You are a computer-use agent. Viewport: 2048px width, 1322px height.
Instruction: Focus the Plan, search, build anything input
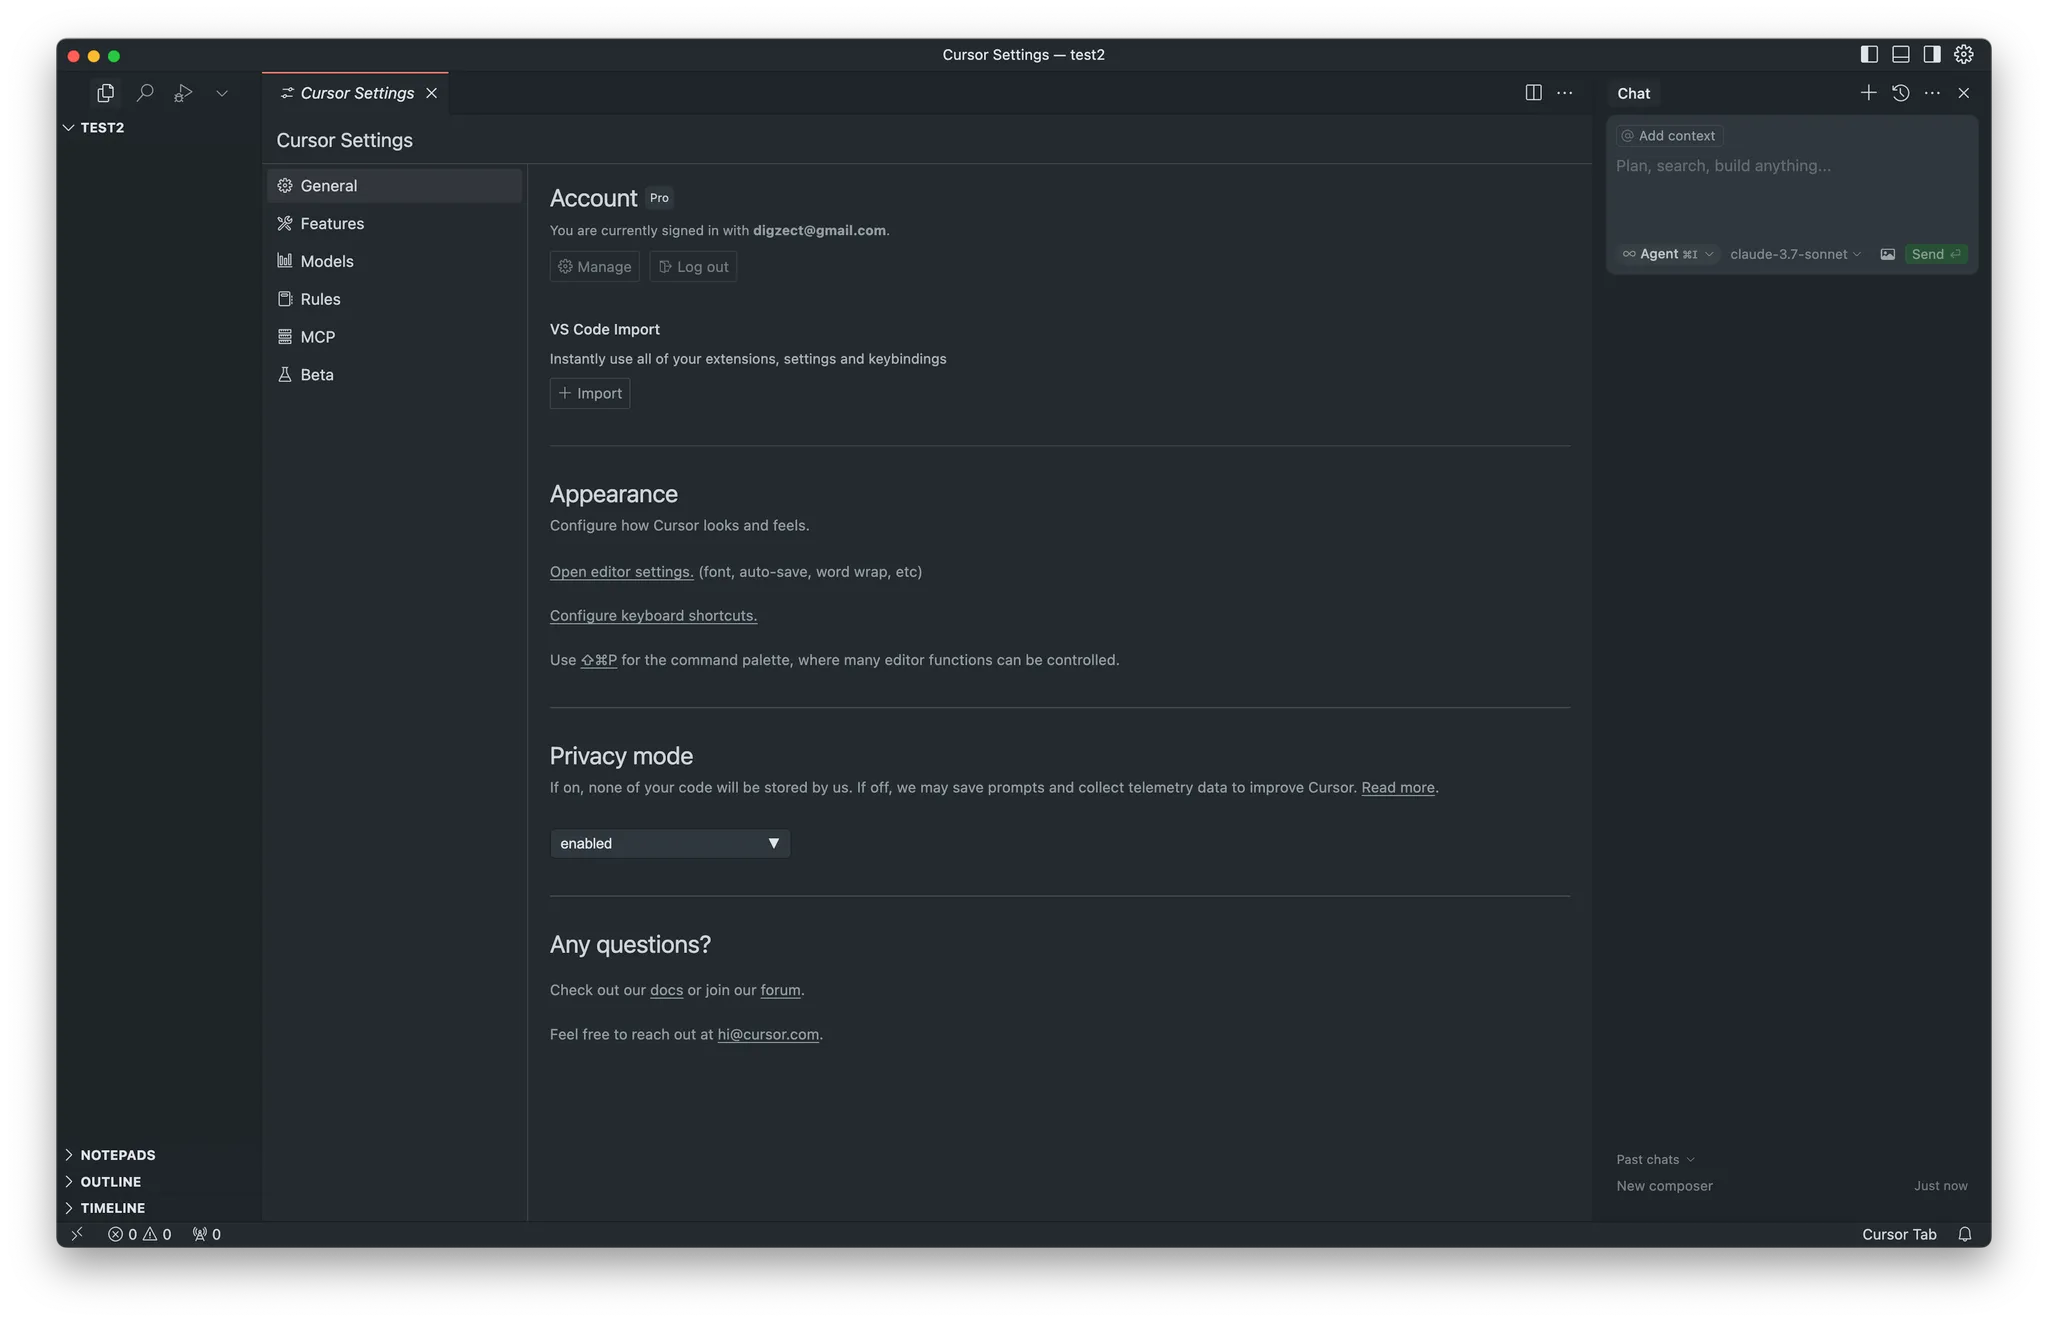click(1791, 166)
